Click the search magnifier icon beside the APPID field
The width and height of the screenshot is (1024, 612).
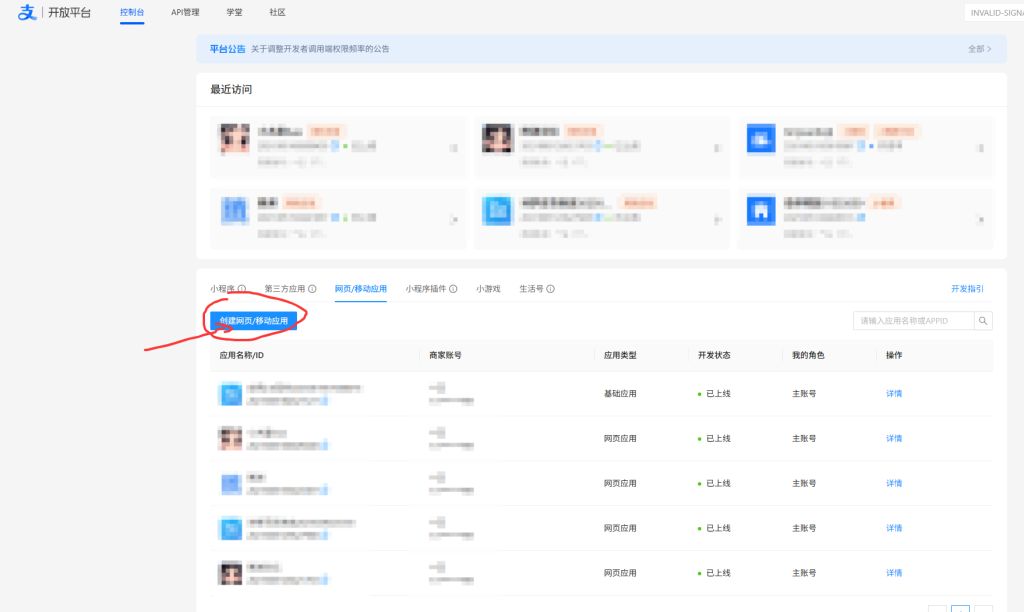[x=984, y=321]
